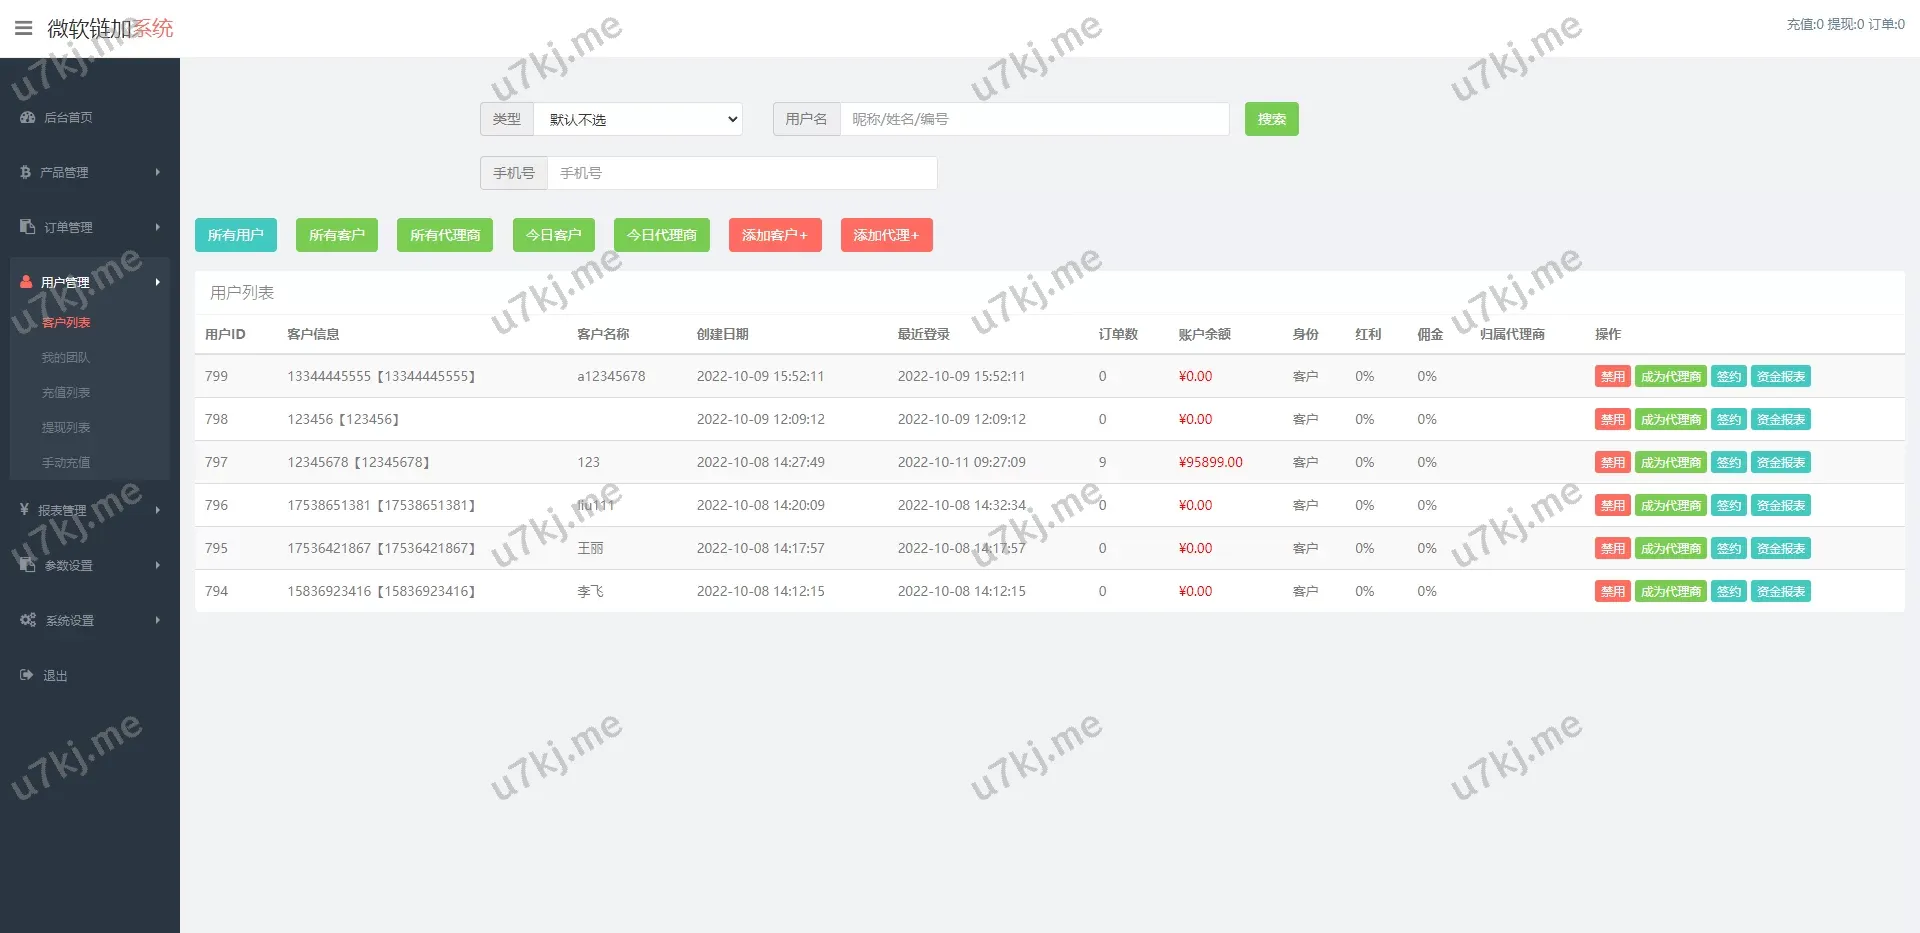The width and height of the screenshot is (1920, 933).
Task: Click 资金报表 button for user 797
Action: click(x=1780, y=463)
